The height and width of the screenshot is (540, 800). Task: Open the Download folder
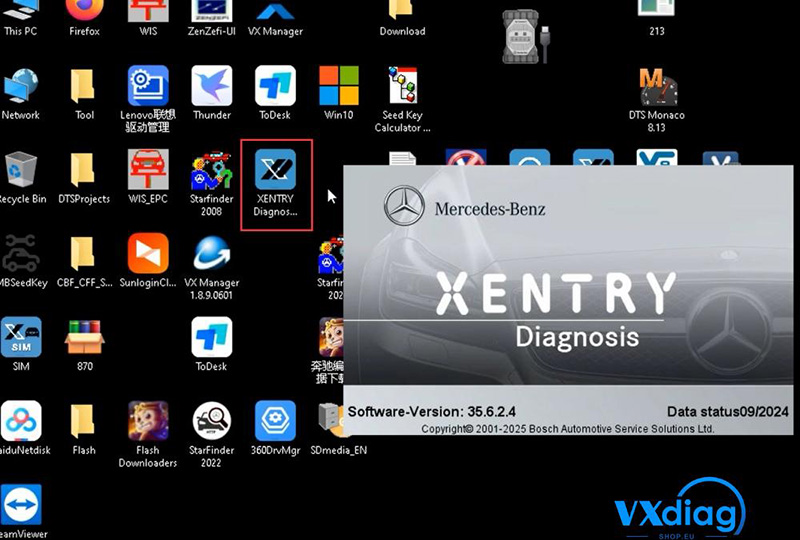[x=403, y=18]
